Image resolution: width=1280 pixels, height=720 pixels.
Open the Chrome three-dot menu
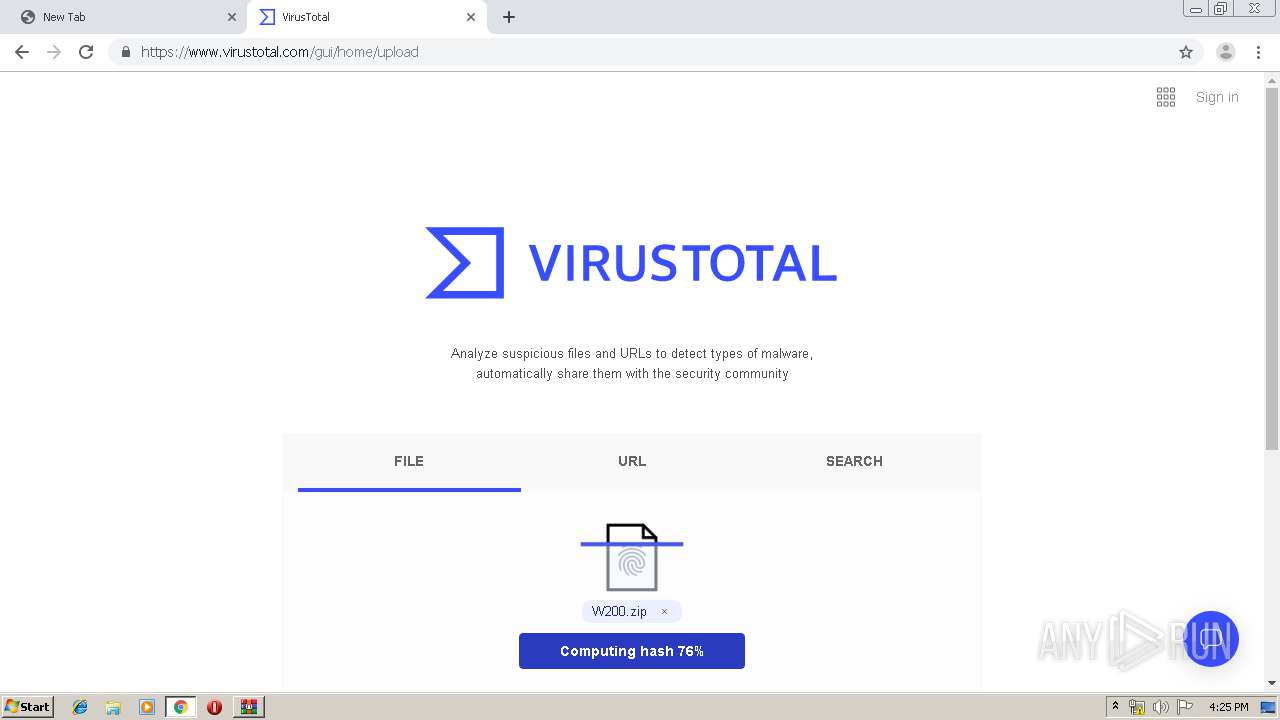1258,52
